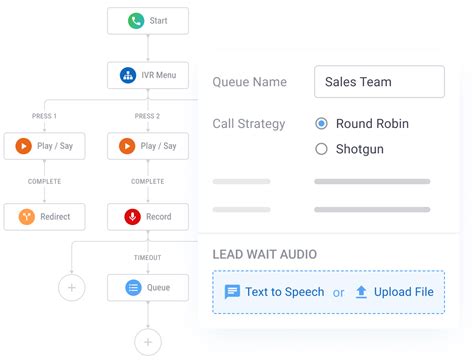Click the Queue Name input containing Sales Team
The image size is (474, 363).
point(379,82)
